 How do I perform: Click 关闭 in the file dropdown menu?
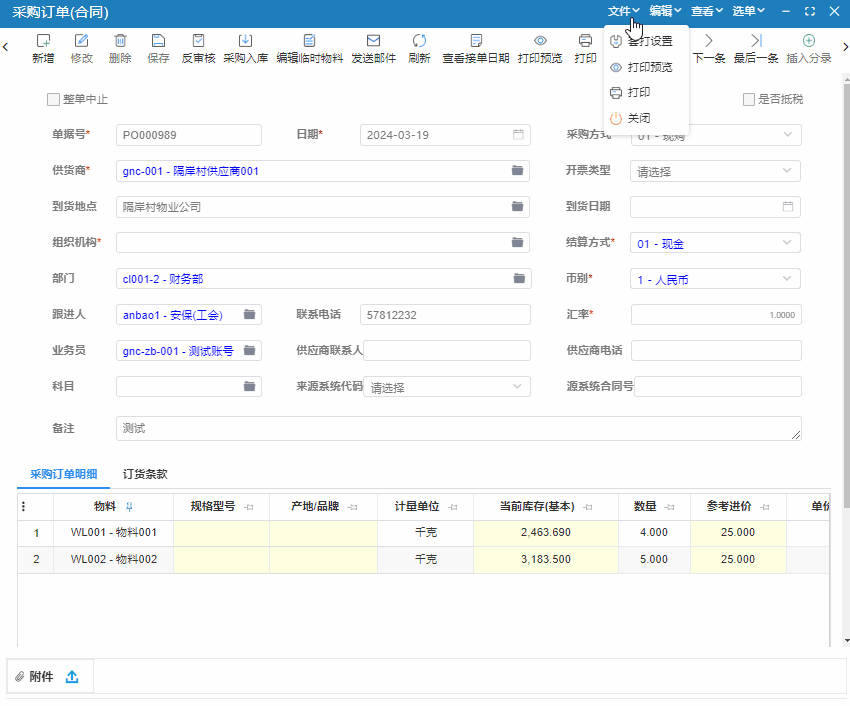(x=638, y=118)
